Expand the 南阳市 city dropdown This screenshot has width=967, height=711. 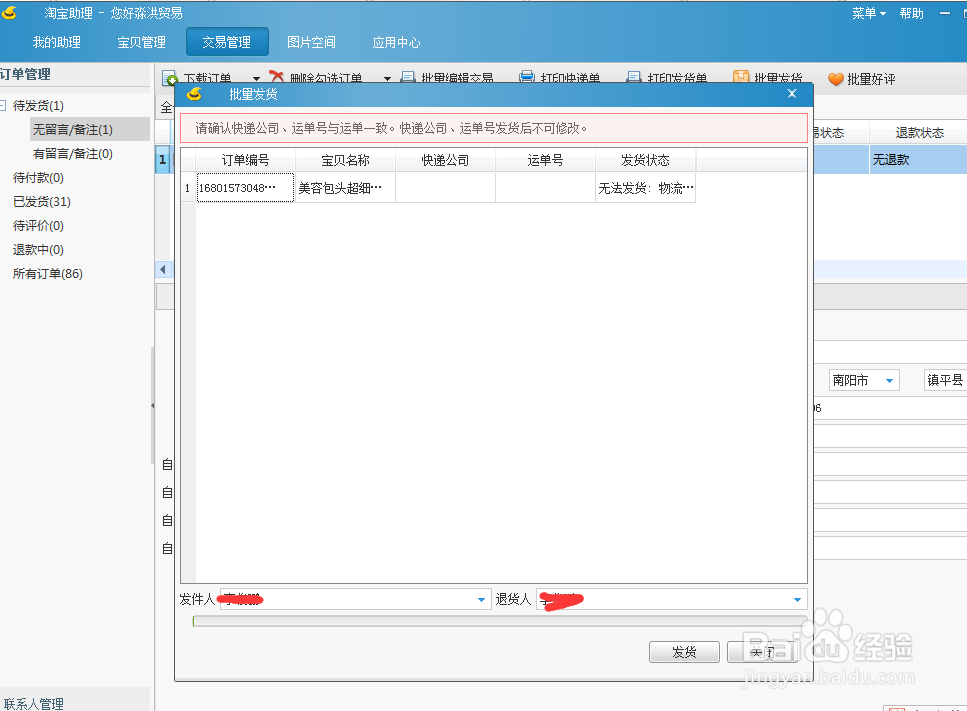(x=890, y=380)
